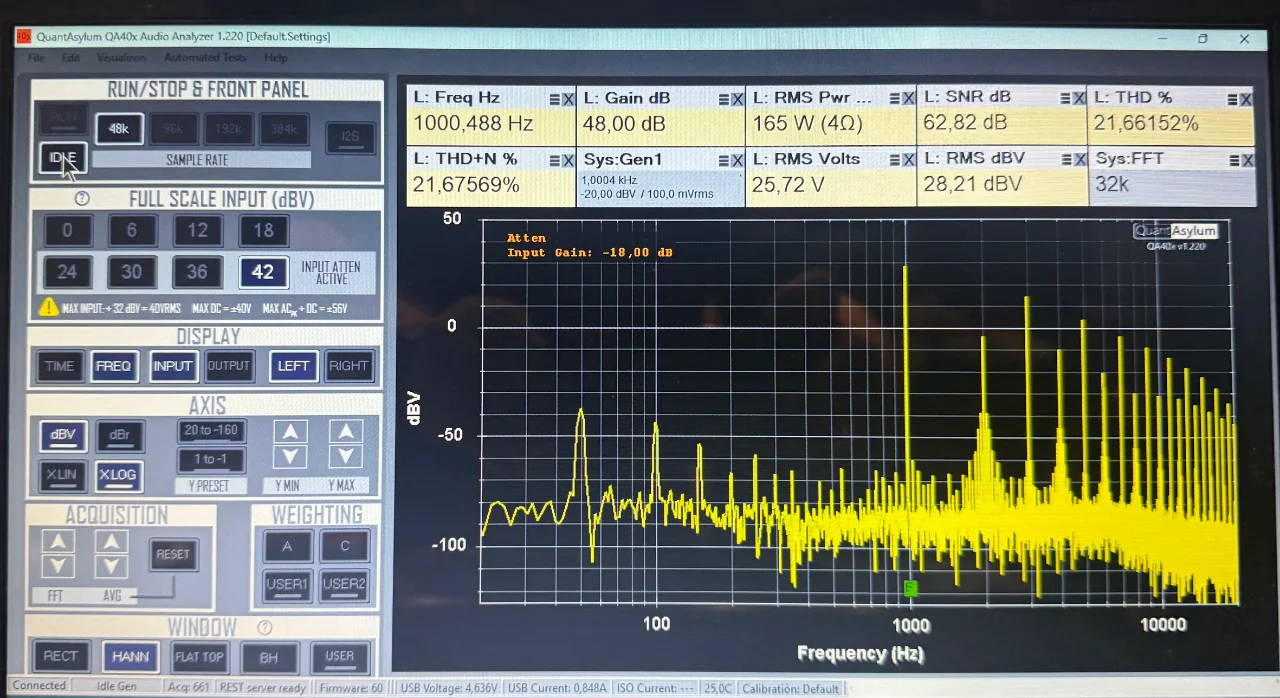This screenshot has height=698, width=1280.
Task: Close the L: Gain dB measurement tile
Action: pos(738,99)
